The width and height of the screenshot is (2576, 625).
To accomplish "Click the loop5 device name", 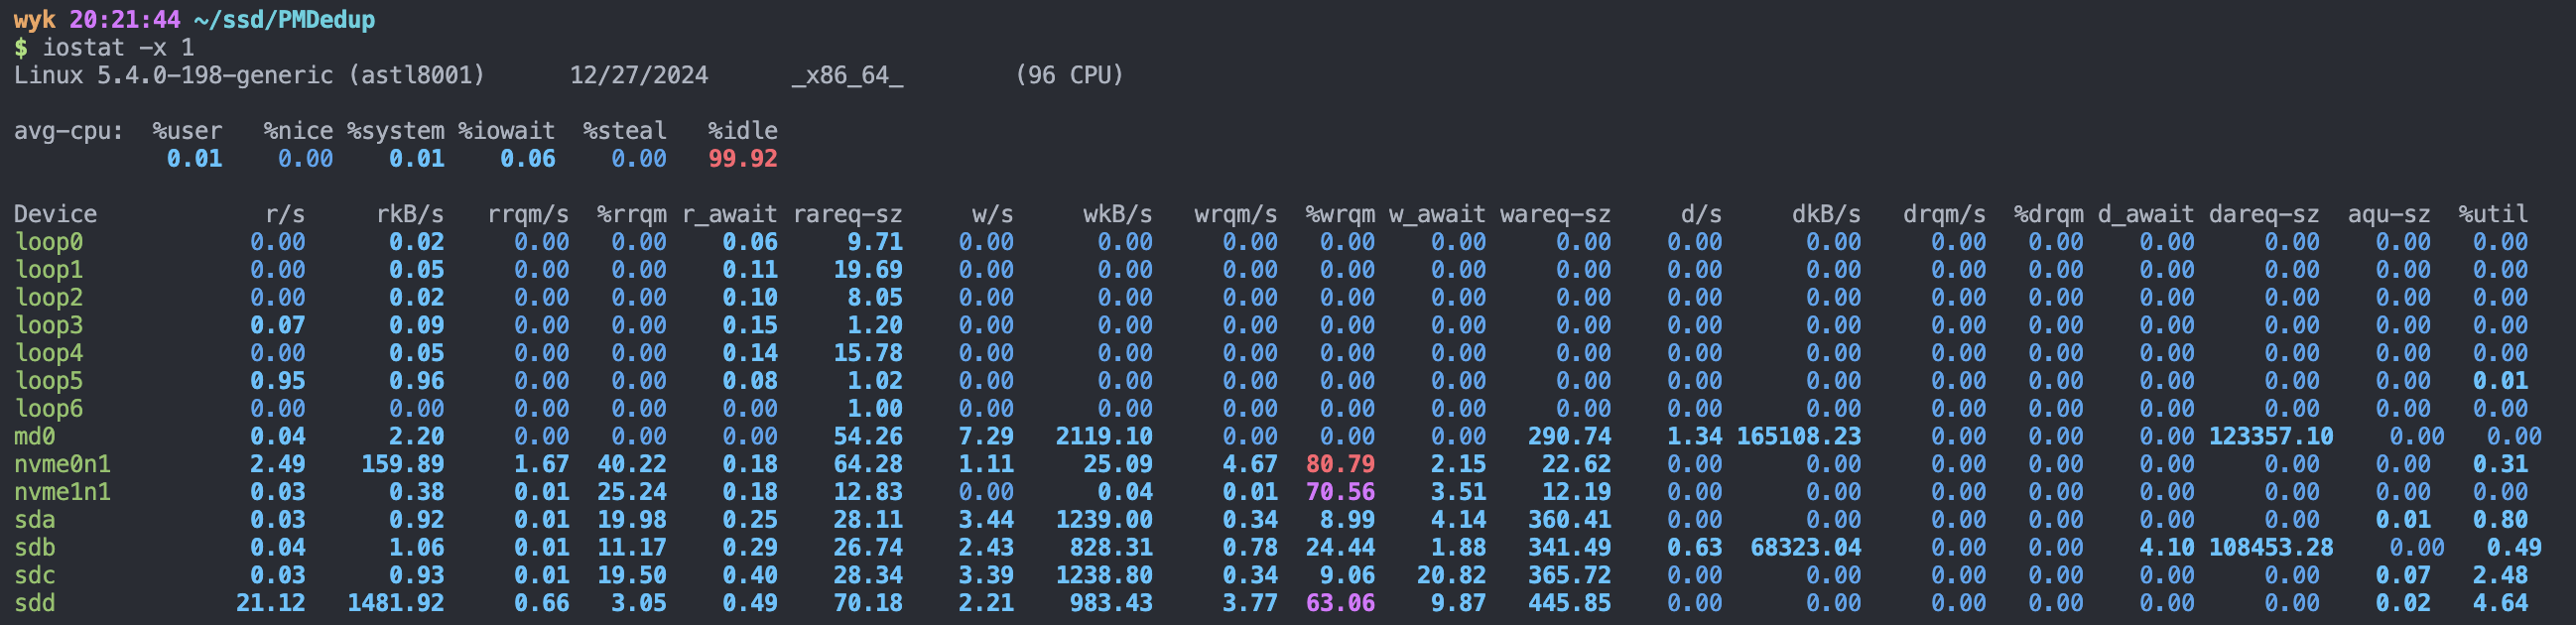I will 48,381.
